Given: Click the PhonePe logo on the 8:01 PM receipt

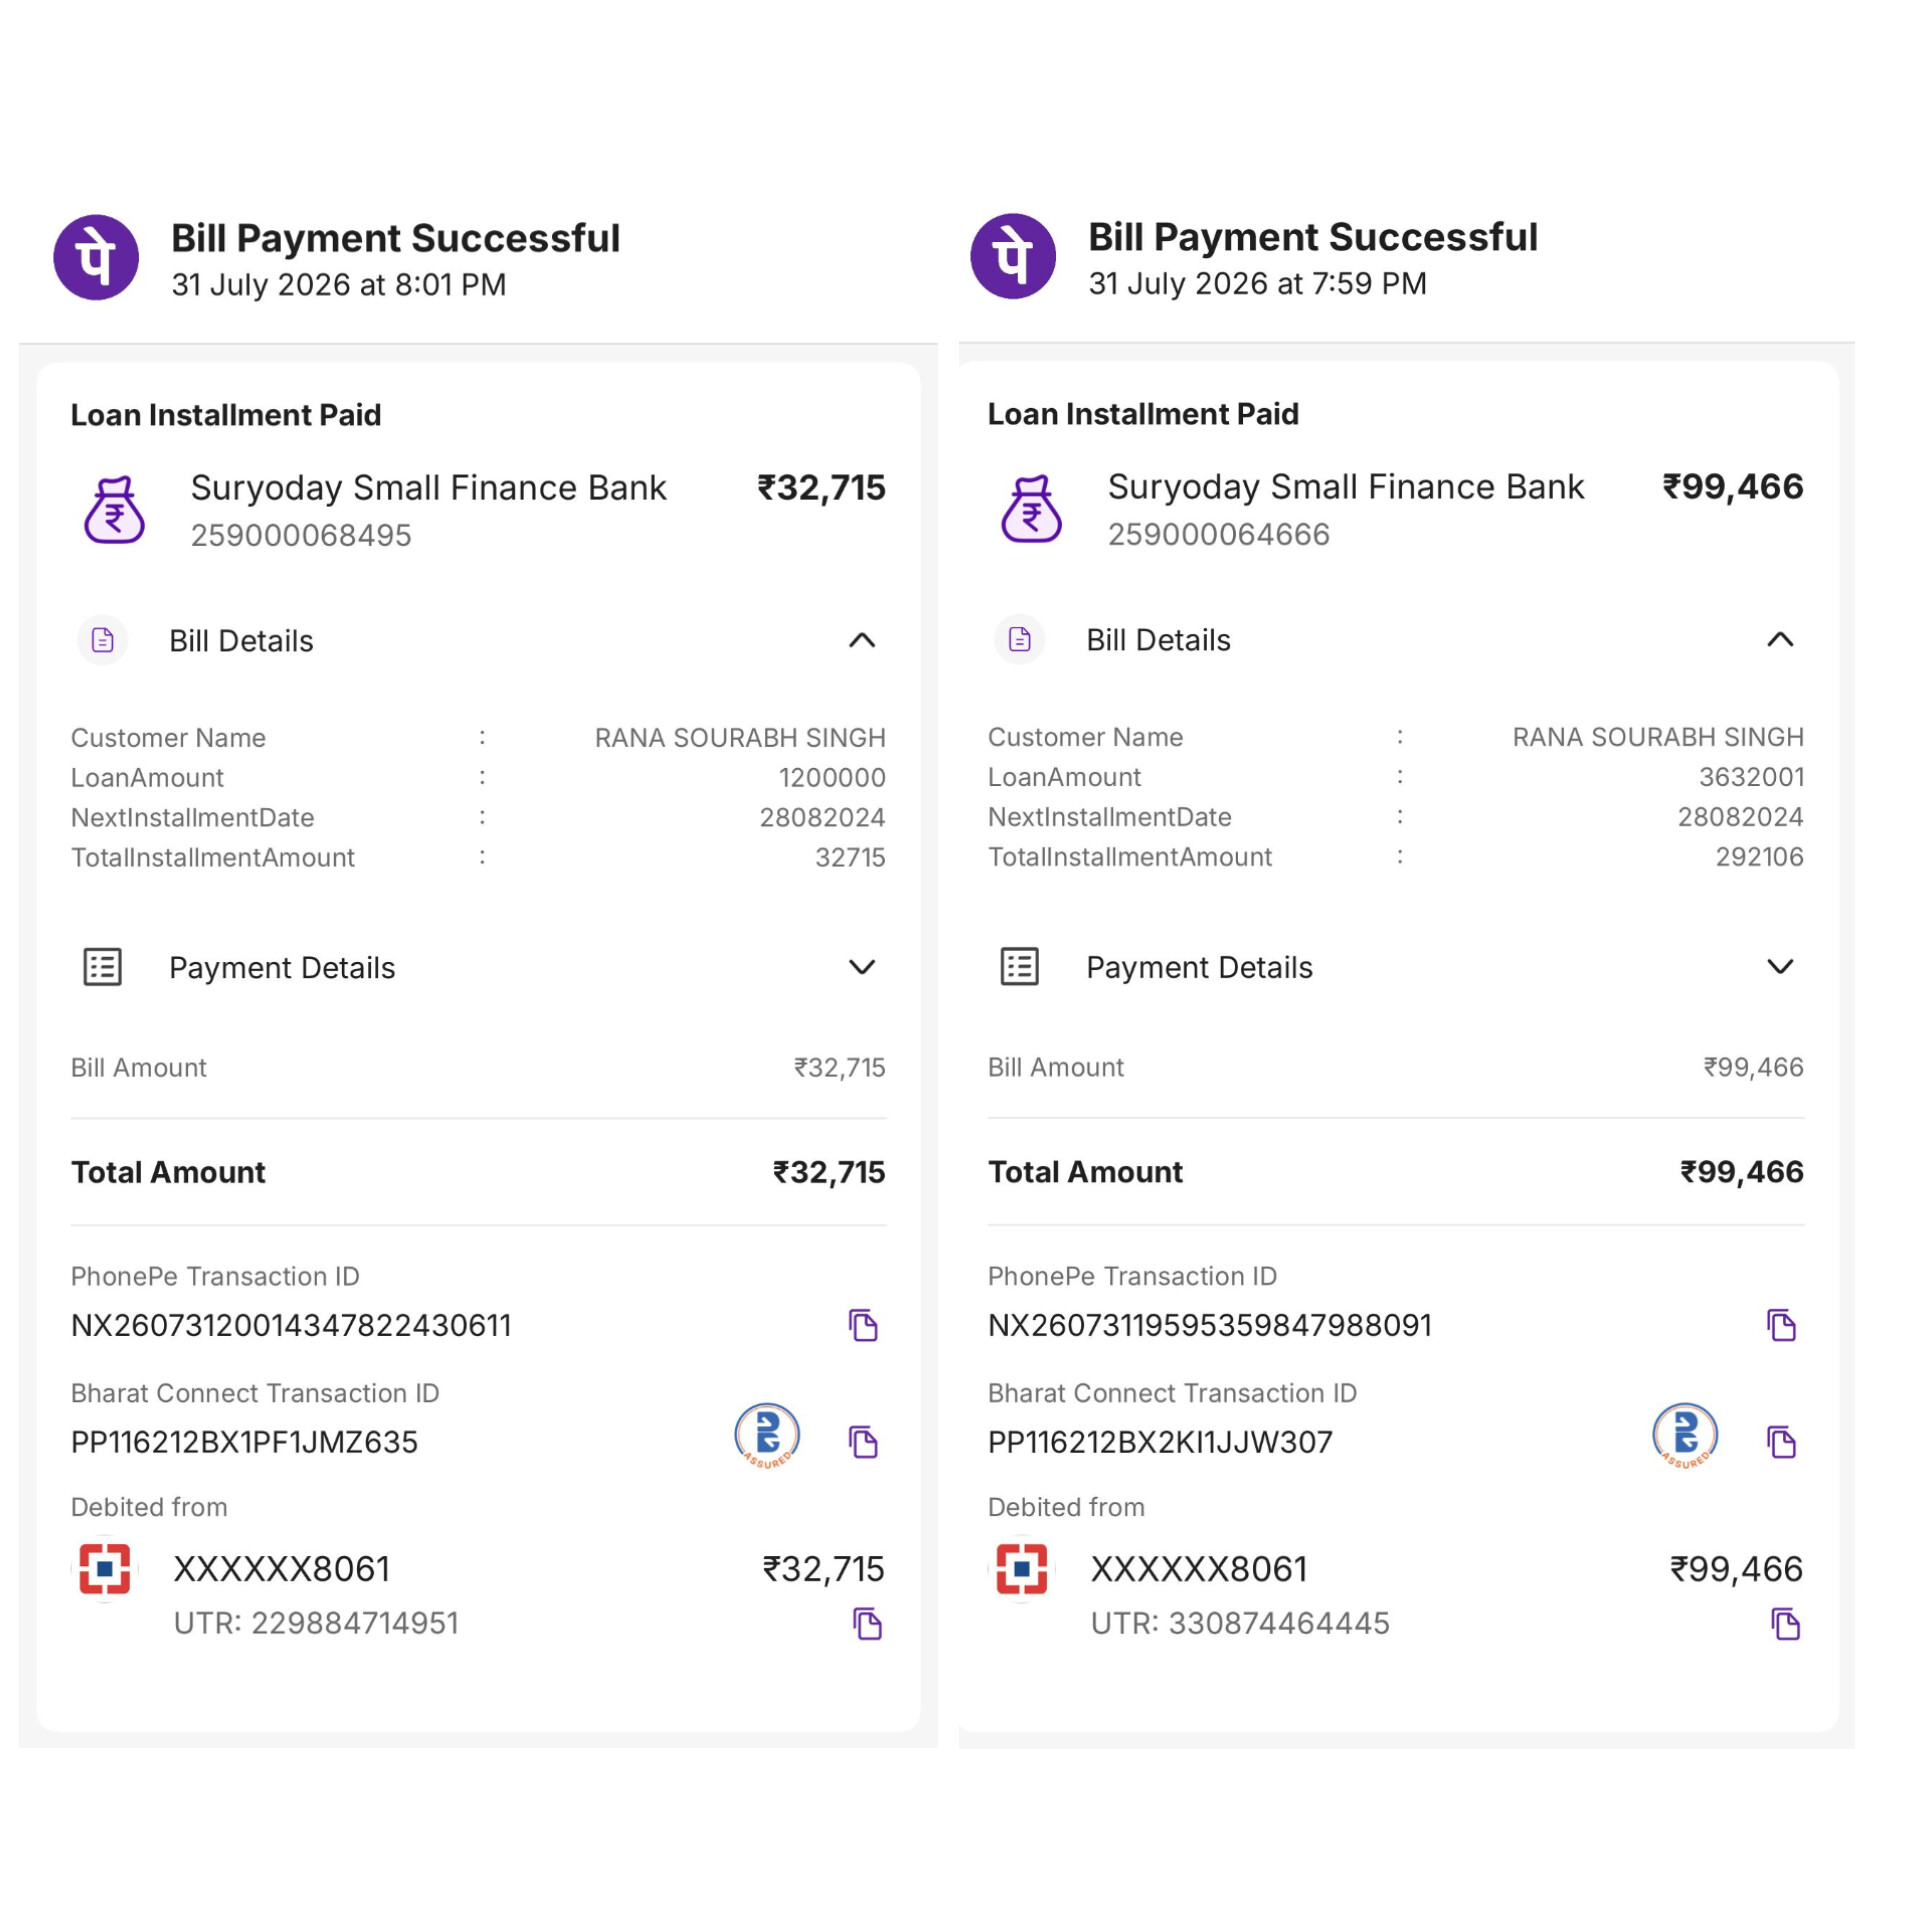Looking at the screenshot, I should (96, 257).
